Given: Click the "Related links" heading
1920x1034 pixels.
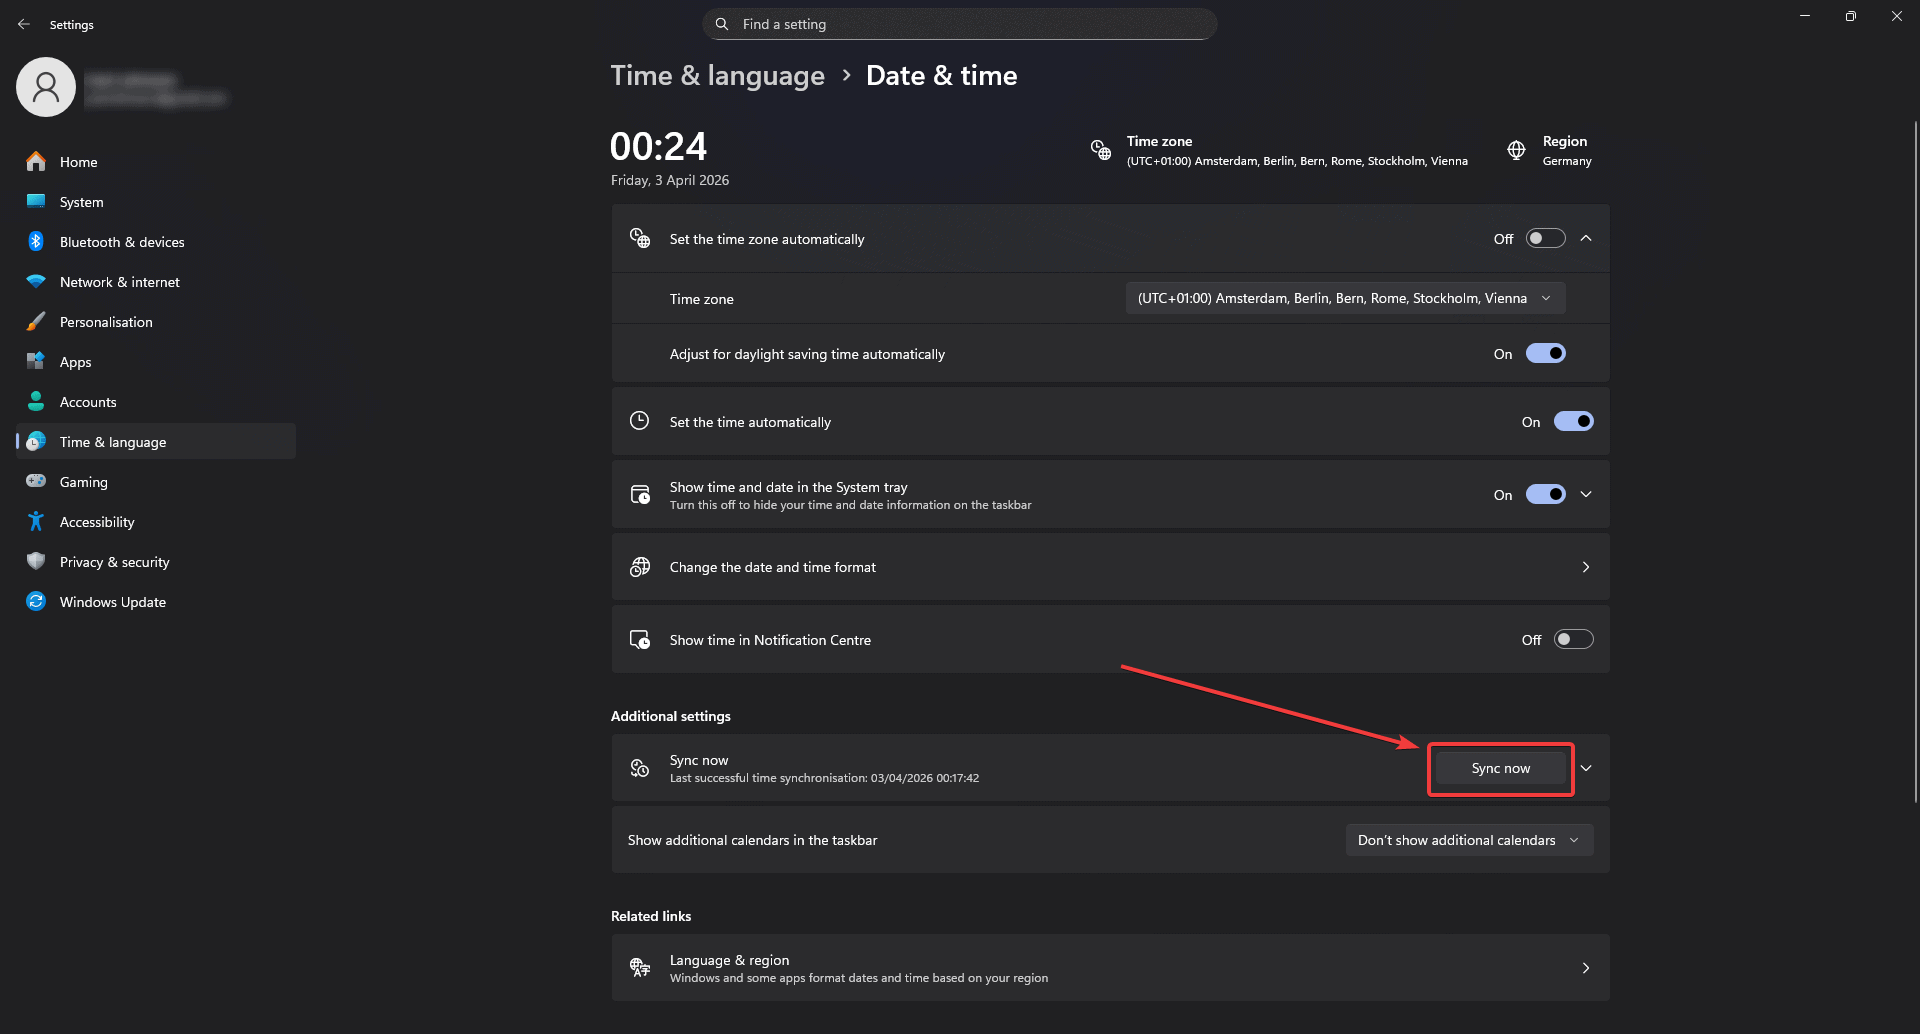Looking at the screenshot, I should [x=651, y=916].
